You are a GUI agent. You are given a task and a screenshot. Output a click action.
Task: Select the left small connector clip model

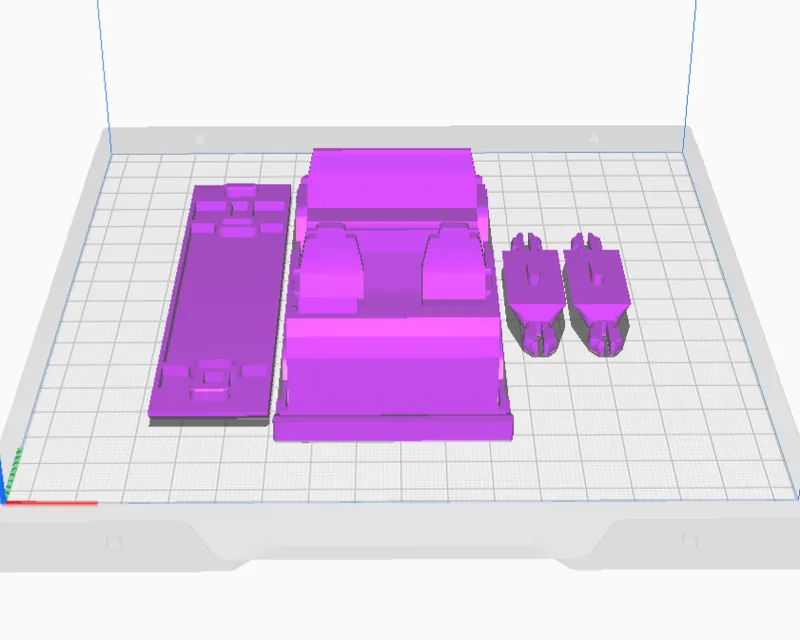(533, 294)
